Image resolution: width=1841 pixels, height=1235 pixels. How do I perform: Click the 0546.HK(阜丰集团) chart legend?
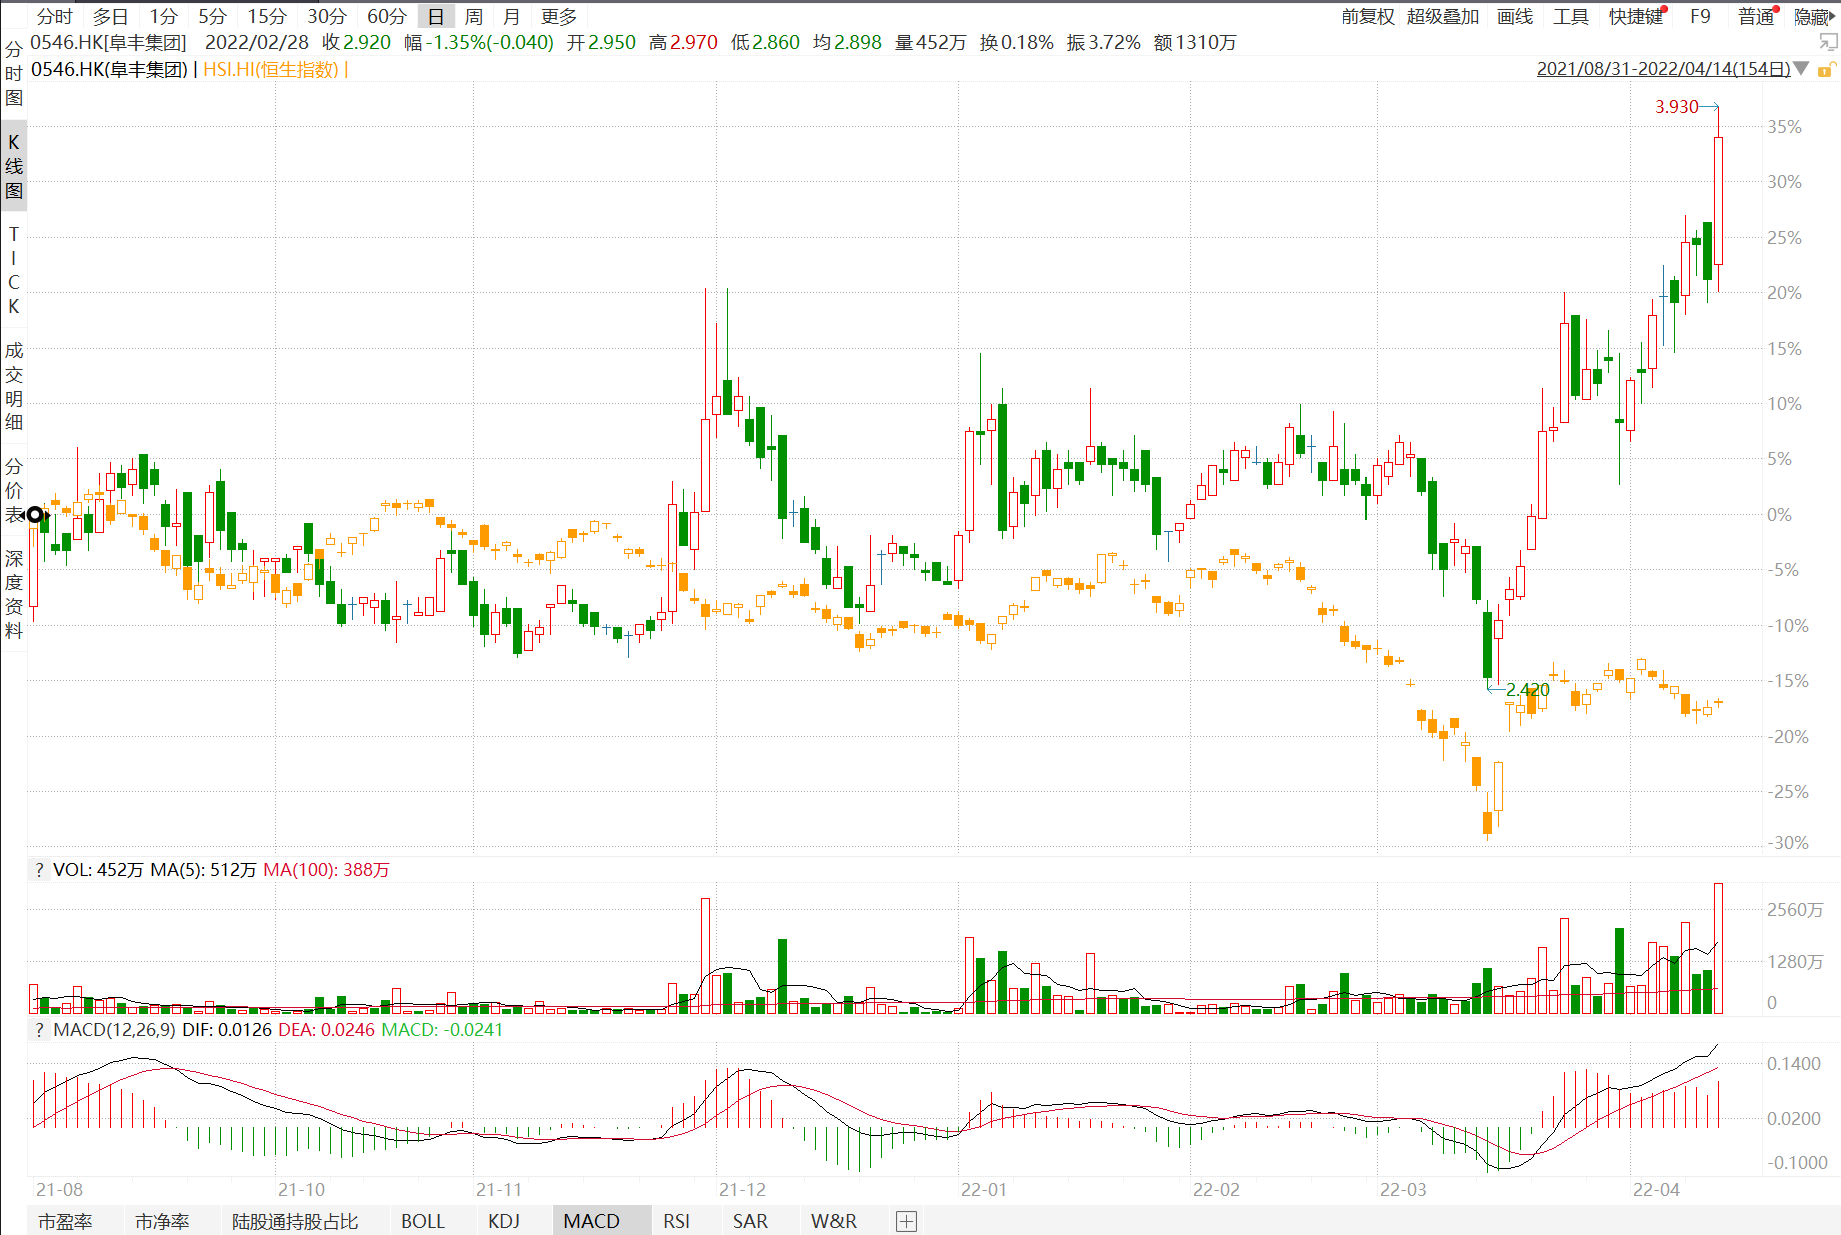point(109,69)
